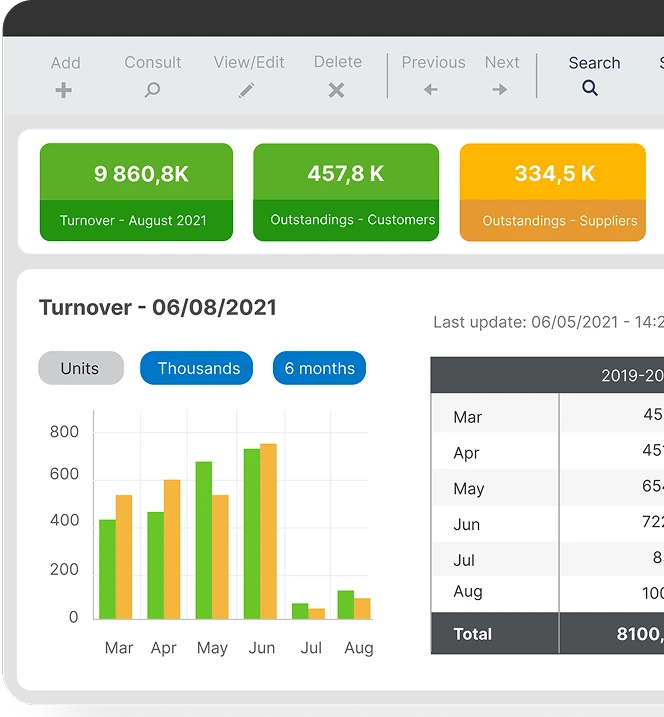Click the Add plus icon

(x=64, y=90)
